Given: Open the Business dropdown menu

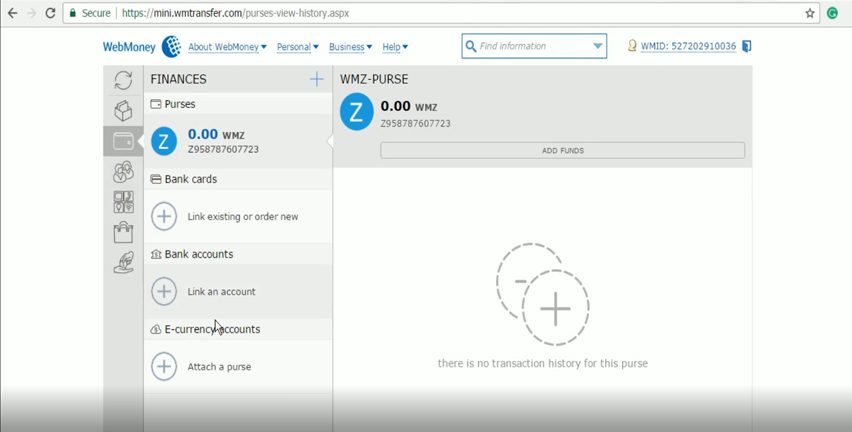Looking at the screenshot, I should [x=350, y=47].
